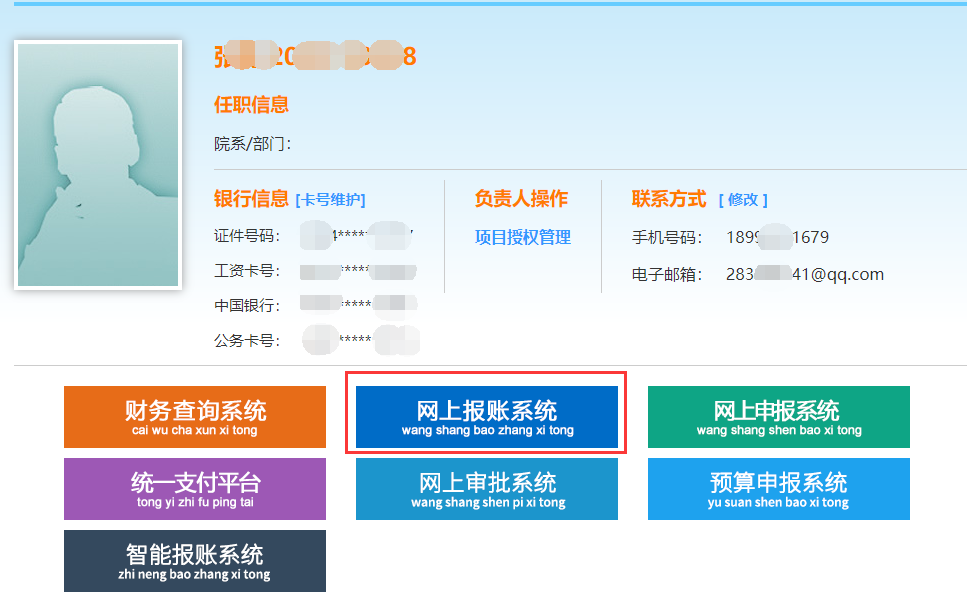Viewport: 967px width, 592px height.
Task: Open the 智能报账系统 dark tile
Action: 195,561
